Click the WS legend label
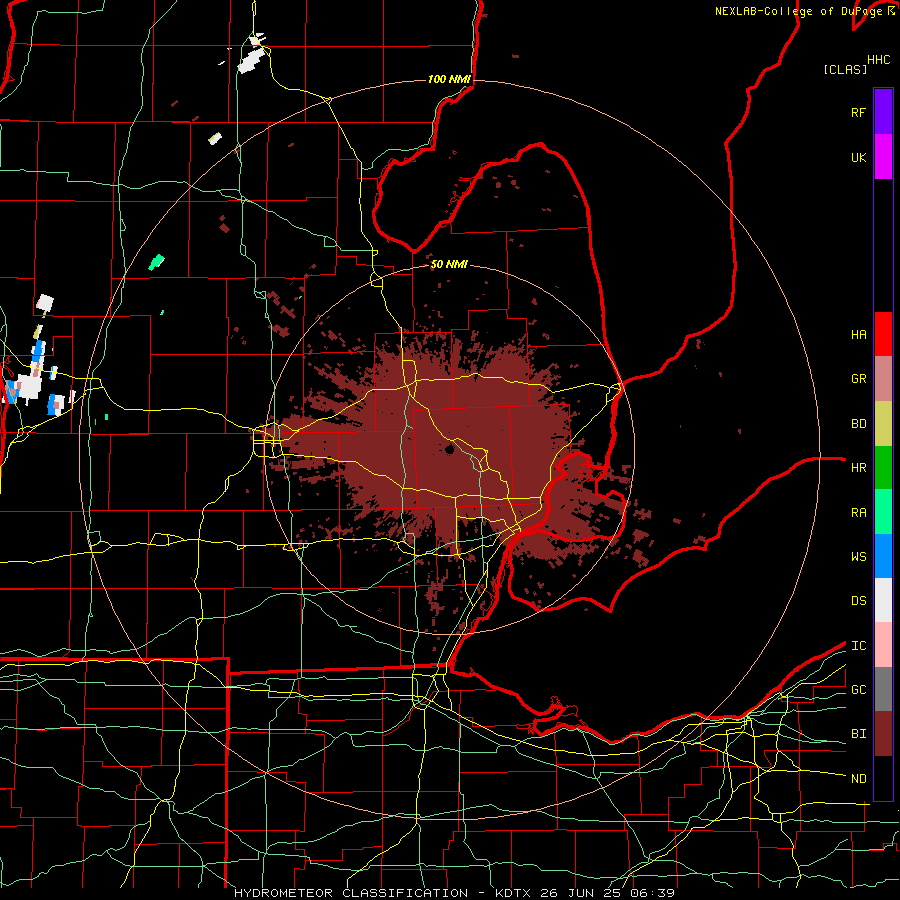This screenshot has width=900, height=900. [858, 556]
